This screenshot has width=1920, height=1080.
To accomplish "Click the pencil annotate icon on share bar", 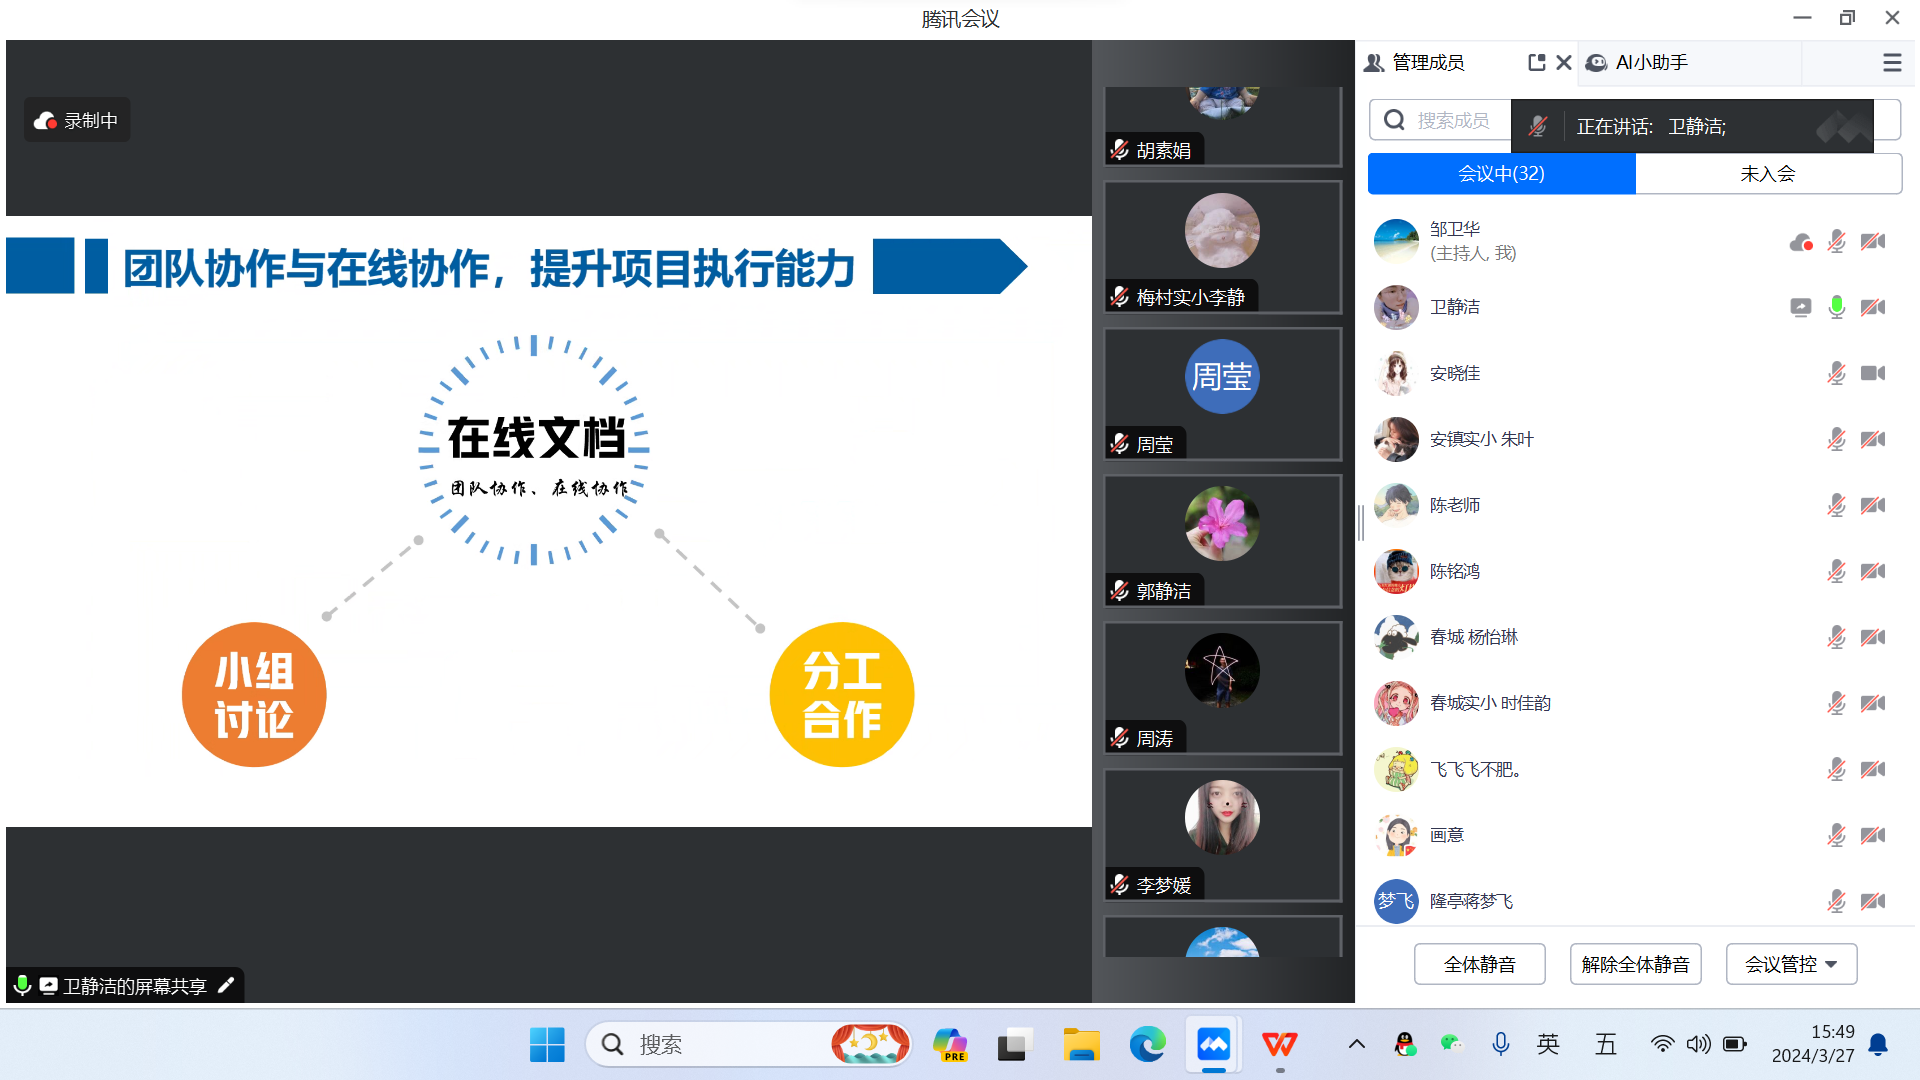I will tap(226, 985).
